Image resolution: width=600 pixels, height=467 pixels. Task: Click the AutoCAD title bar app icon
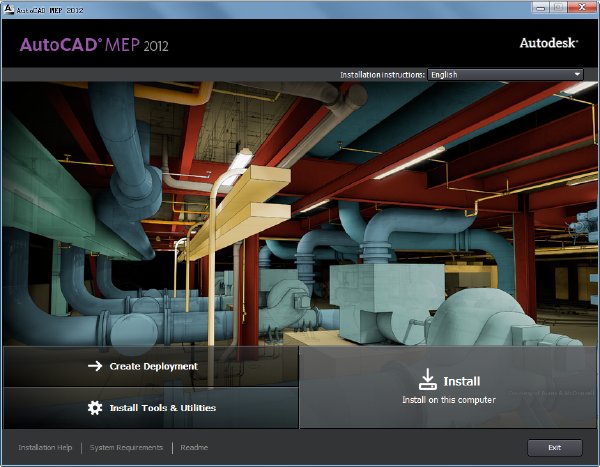(x=8, y=9)
